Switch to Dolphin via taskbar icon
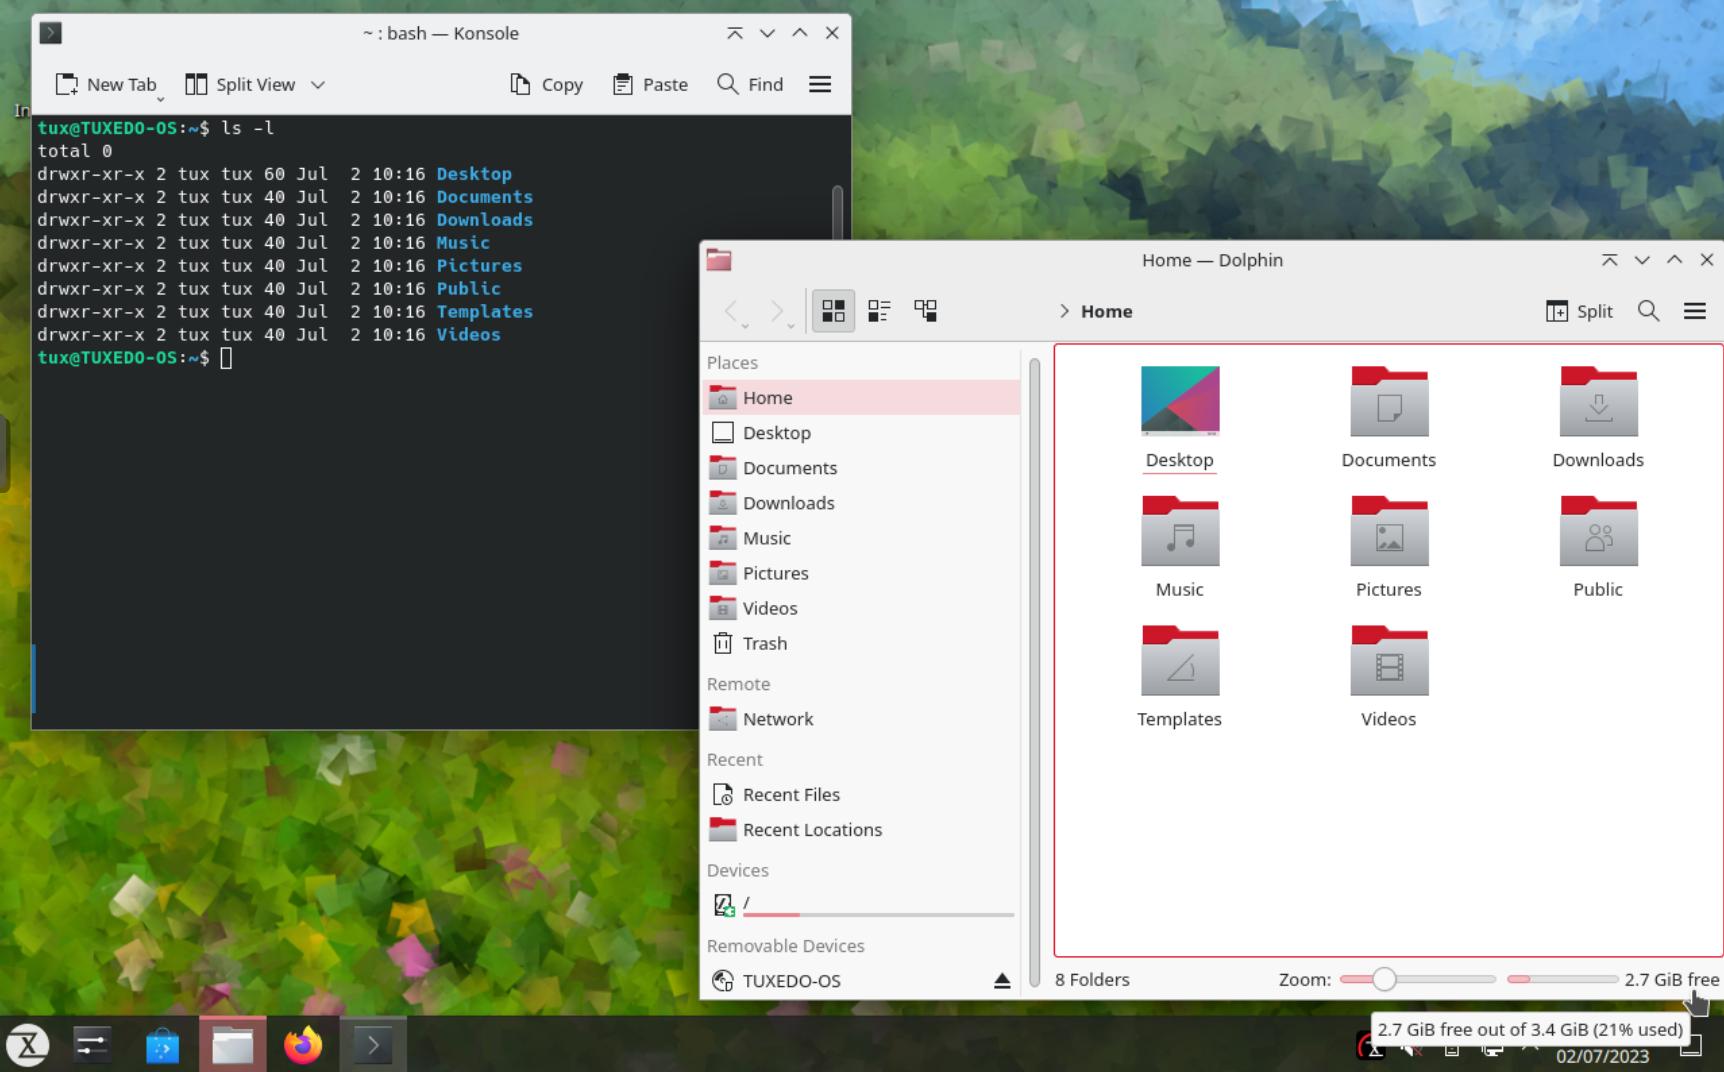This screenshot has height=1072, width=1724. coord(232,1045)
